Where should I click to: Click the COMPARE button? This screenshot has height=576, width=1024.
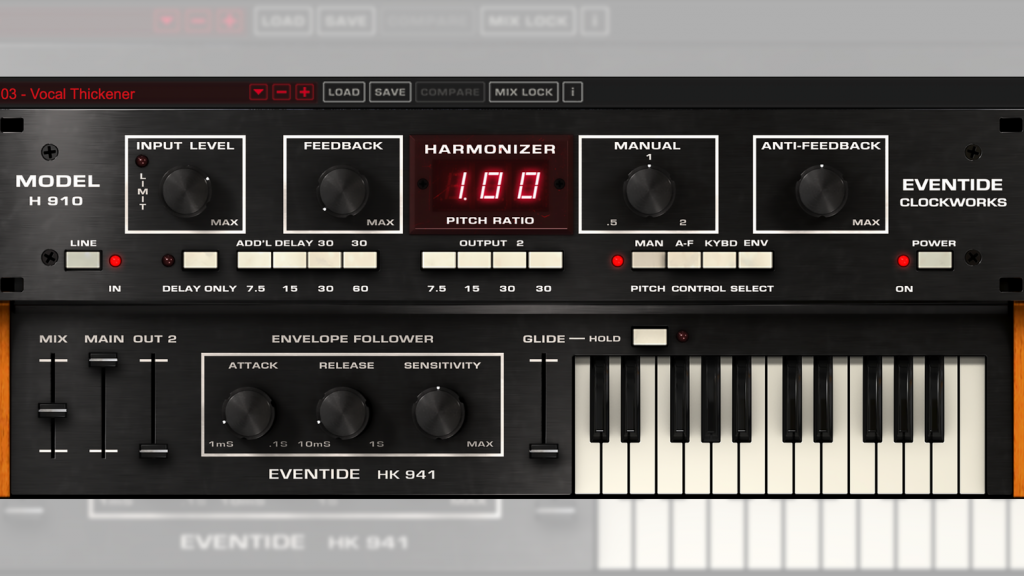(x=450, y=92)
